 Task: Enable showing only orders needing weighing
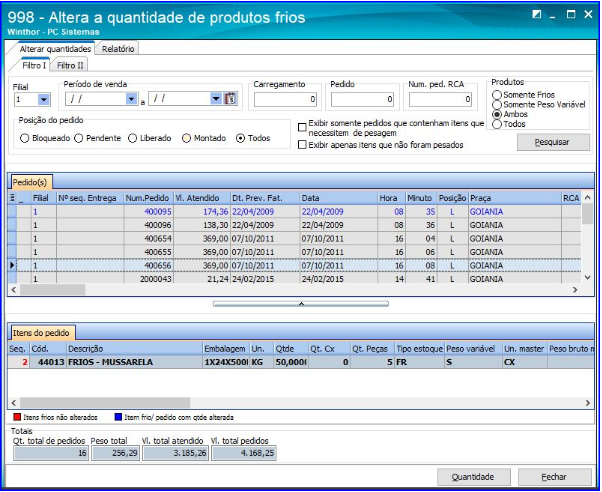[303, 127]
